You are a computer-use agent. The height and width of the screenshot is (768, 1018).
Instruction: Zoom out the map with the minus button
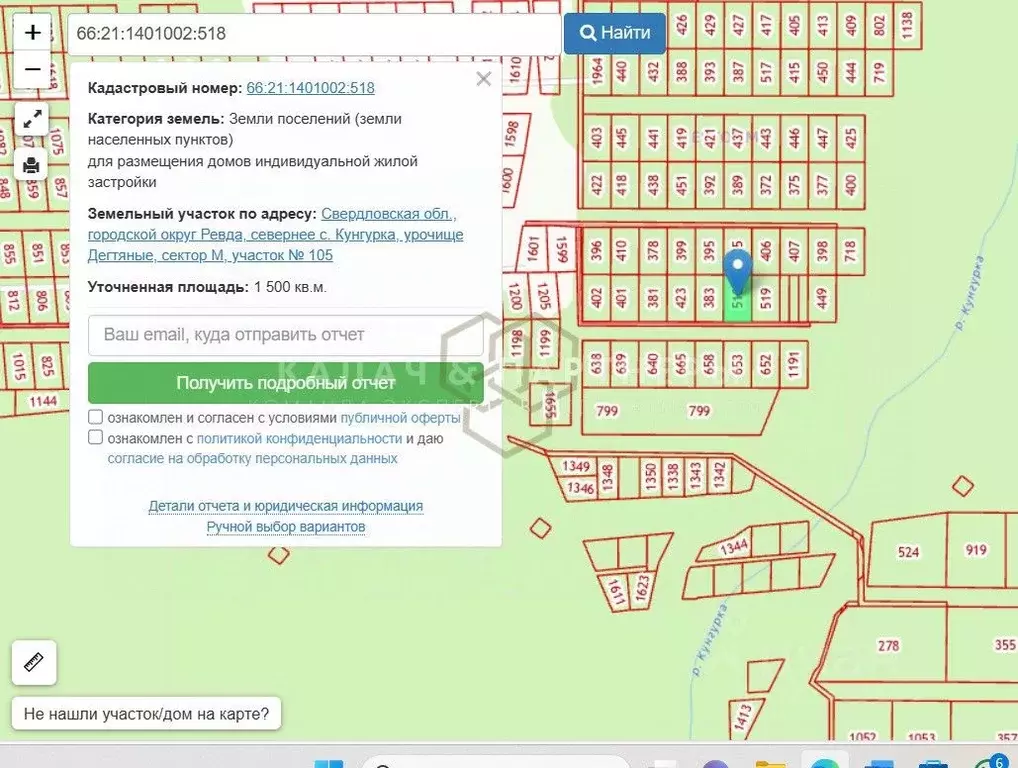click(x=33, y=69)
